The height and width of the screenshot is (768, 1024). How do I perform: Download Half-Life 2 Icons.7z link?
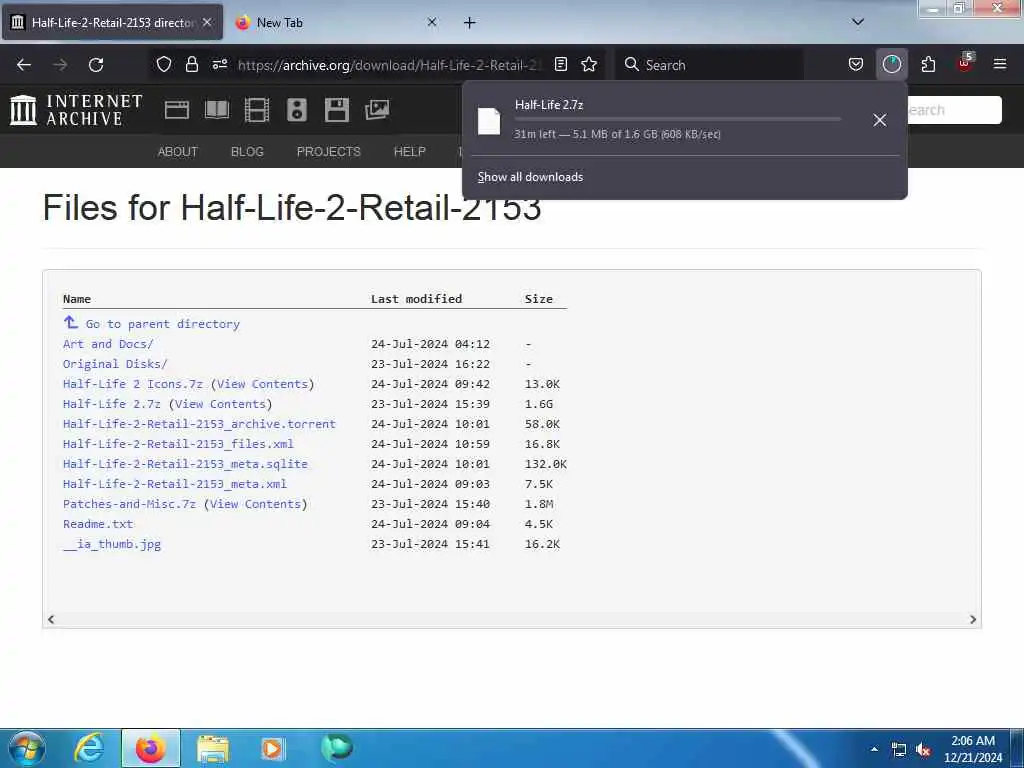point(133,384)
